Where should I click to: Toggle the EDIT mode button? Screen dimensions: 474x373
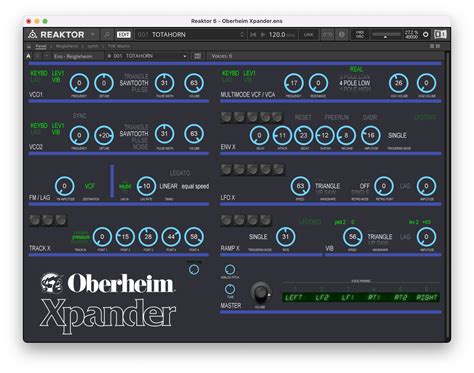pos(123,34)
